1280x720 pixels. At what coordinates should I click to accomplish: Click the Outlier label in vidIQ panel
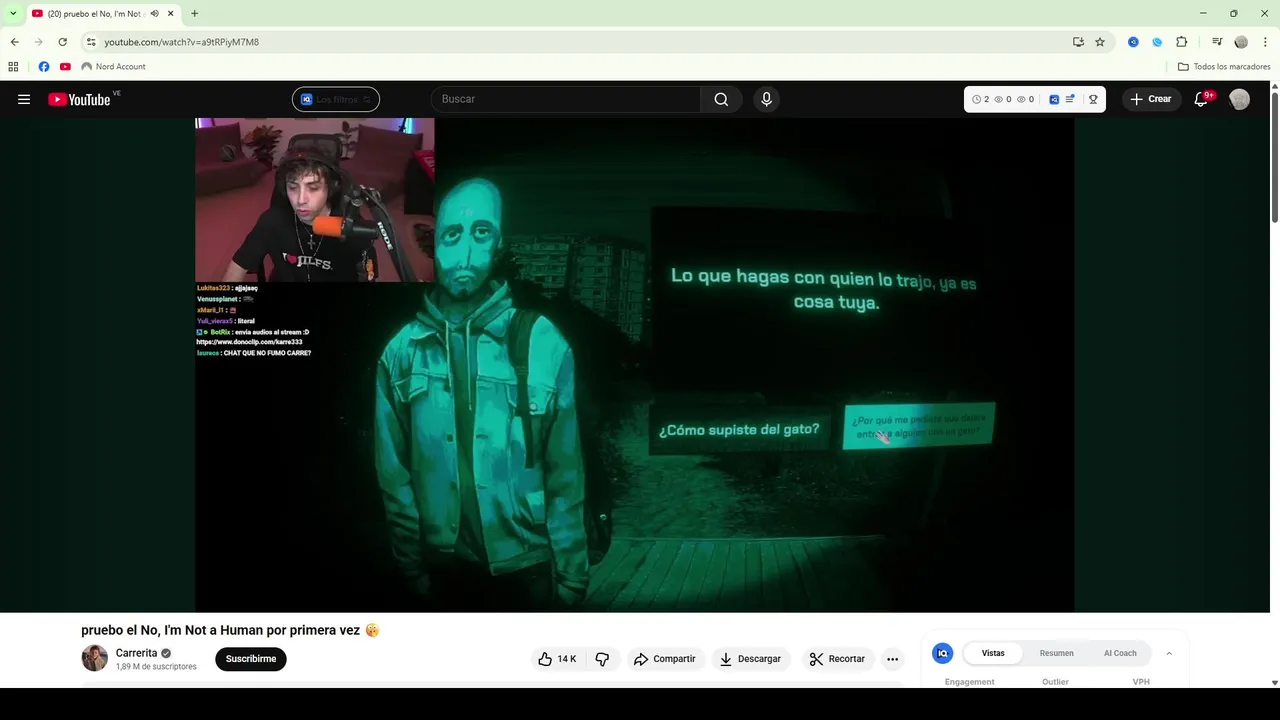[x=1055, y=682]
